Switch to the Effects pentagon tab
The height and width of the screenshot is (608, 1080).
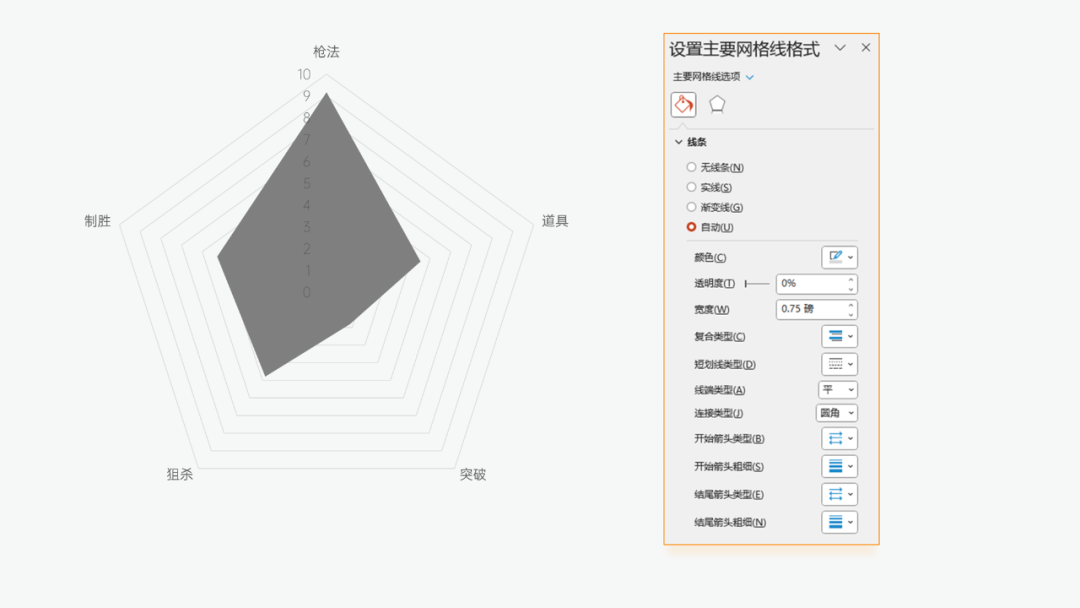[717, 104]
